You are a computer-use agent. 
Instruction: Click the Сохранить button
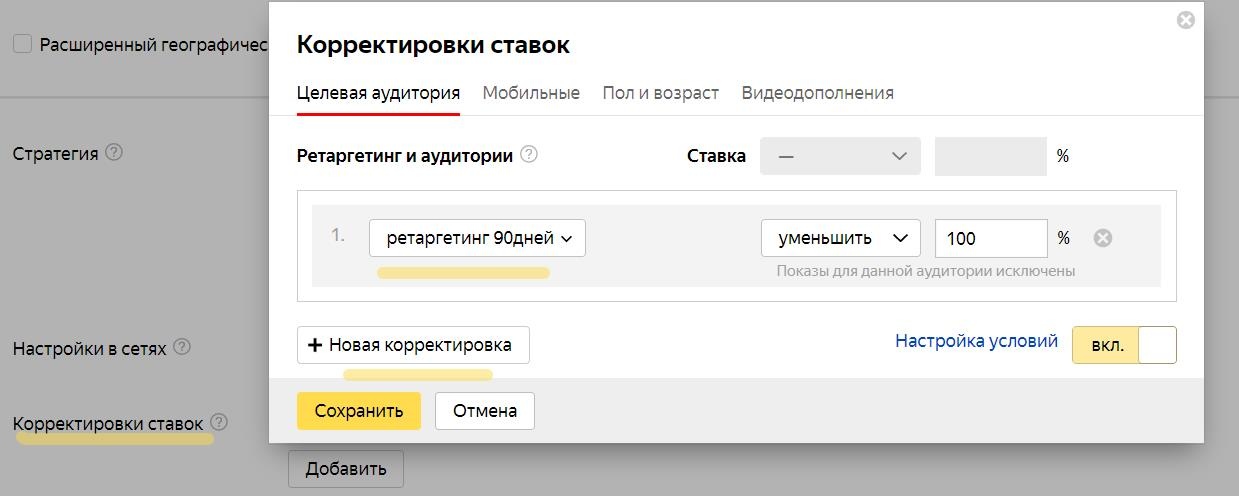coord(358,411)
